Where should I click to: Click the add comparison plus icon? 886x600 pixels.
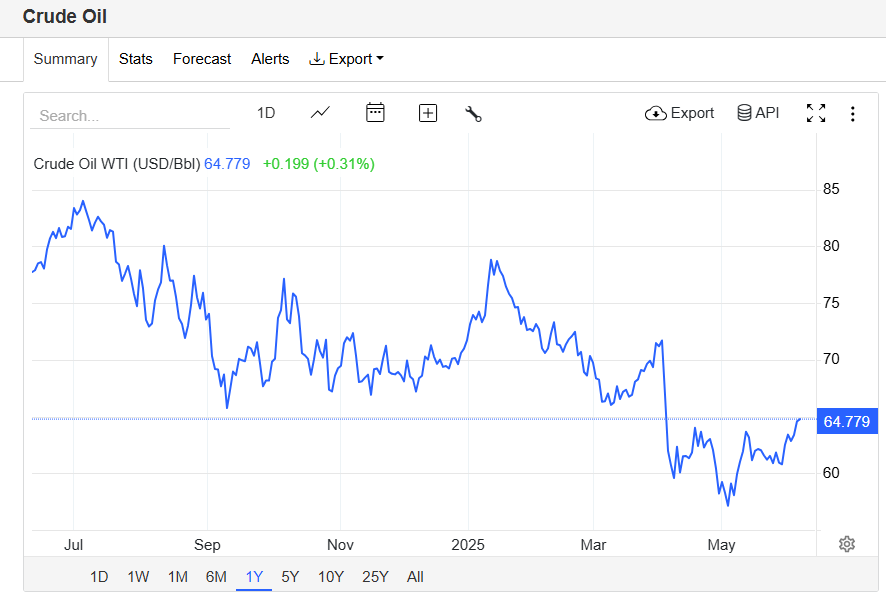click(x=428, y=114)
